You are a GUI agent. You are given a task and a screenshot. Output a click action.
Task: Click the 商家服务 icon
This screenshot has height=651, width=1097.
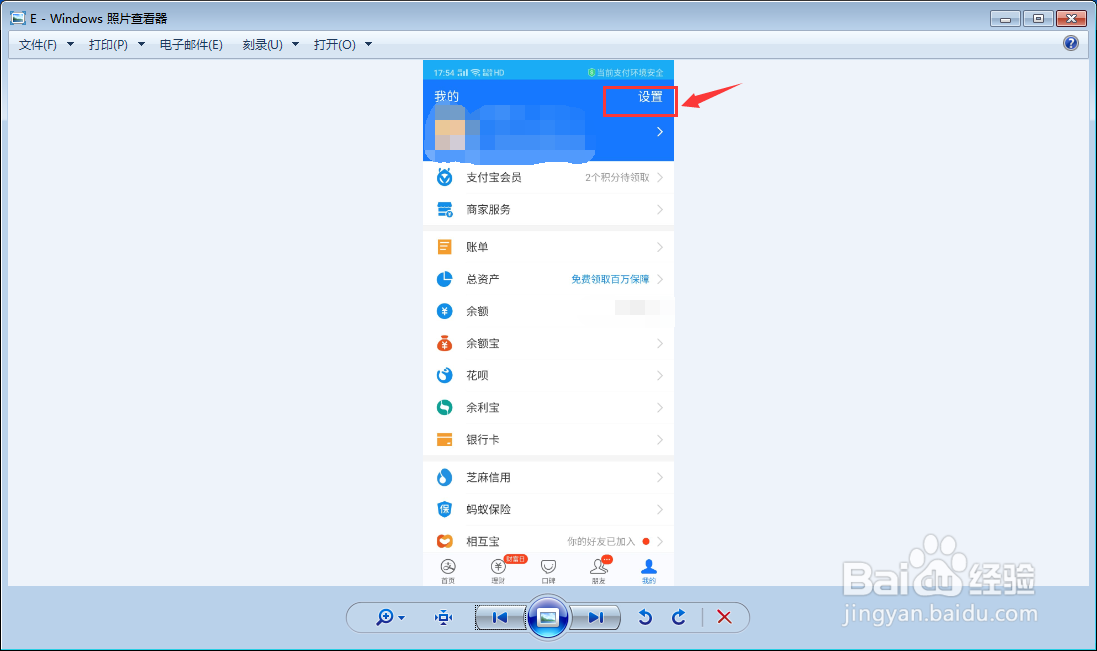coord(444,209)
